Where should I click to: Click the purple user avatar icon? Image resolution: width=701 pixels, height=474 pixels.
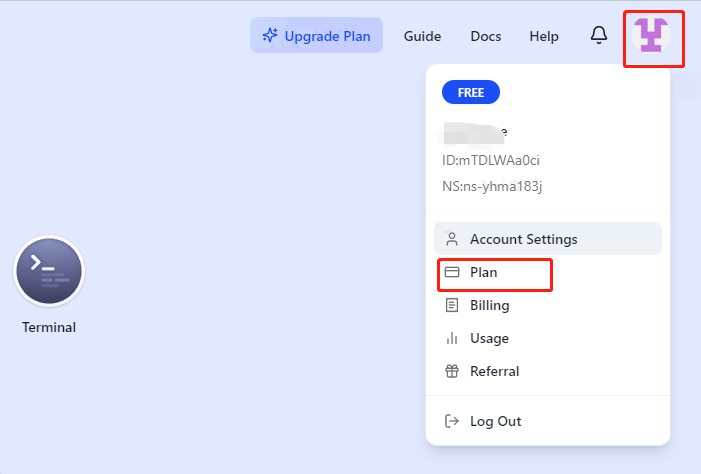[x=654, y=37]
